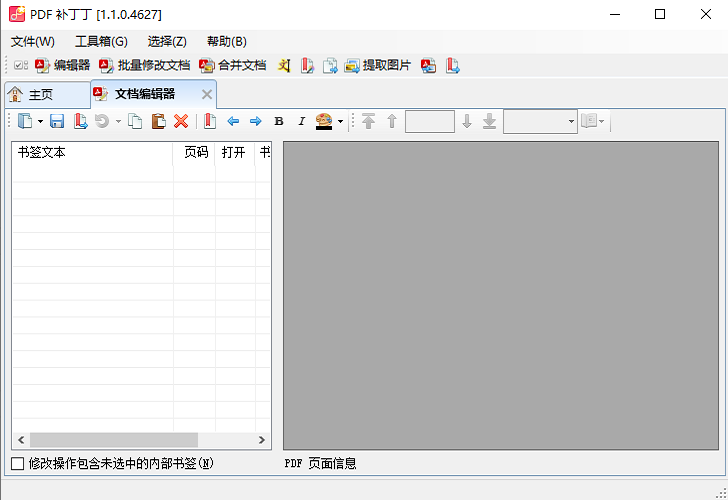Click the copy icon in editor toolbar
Viewport: 728px width, 500px height.
(x=135, y=121)
